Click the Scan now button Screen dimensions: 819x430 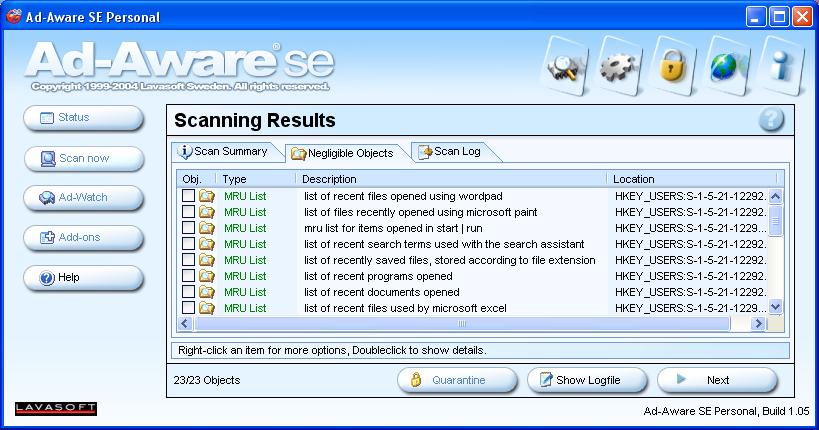[x=84, y=158]
